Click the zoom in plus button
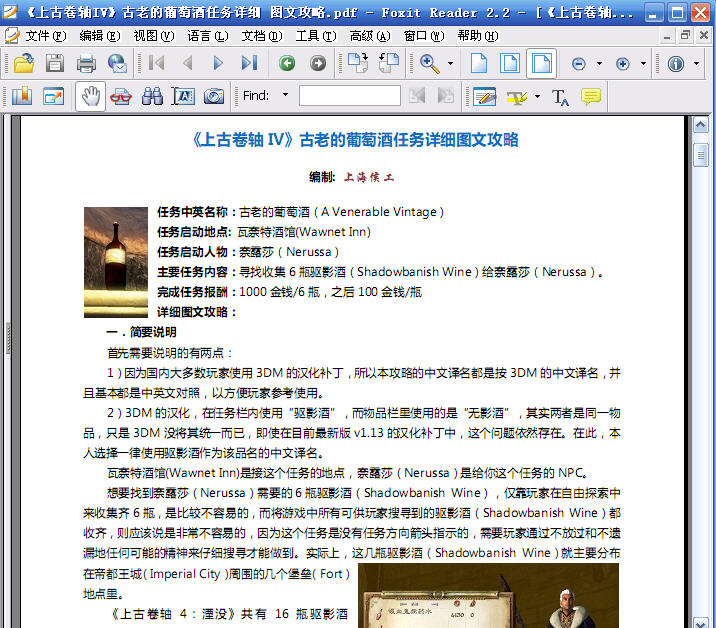This screenshot has width=716, height=628. tap(622, 63)
